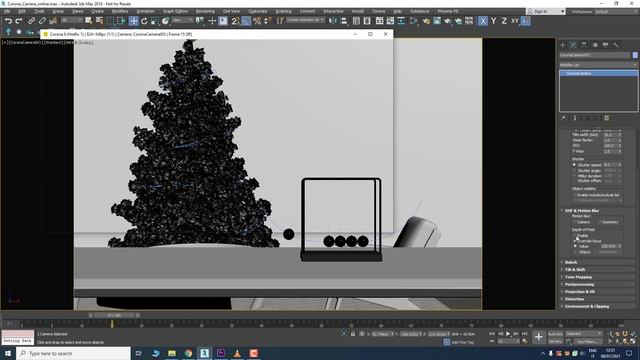Screen dimensions: 640x360
Task: Activate the Select and Rotate tool
Action: 144,20
